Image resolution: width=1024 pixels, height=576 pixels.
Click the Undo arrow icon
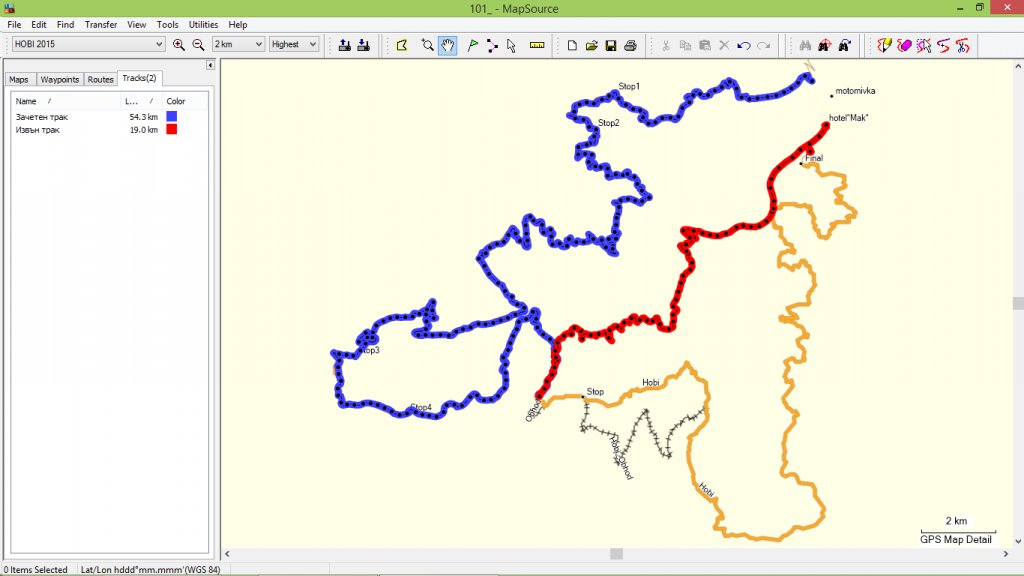click(743, 45)
